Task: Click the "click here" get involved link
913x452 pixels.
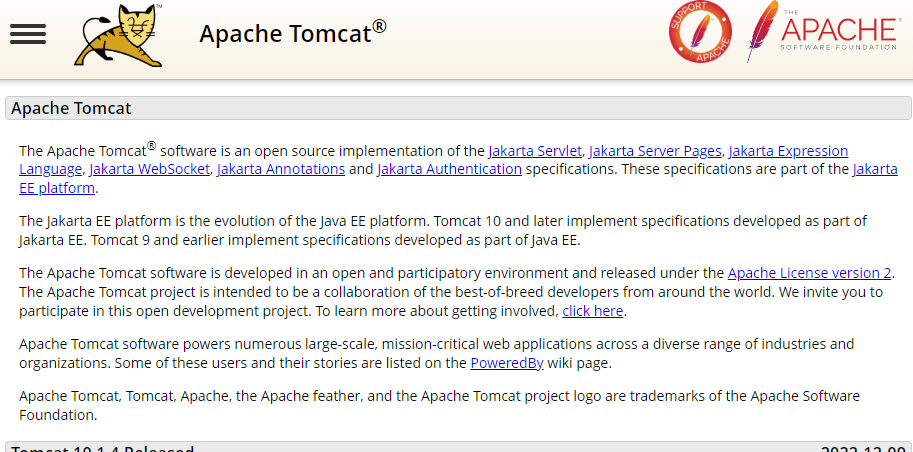Action: point(593,311)
